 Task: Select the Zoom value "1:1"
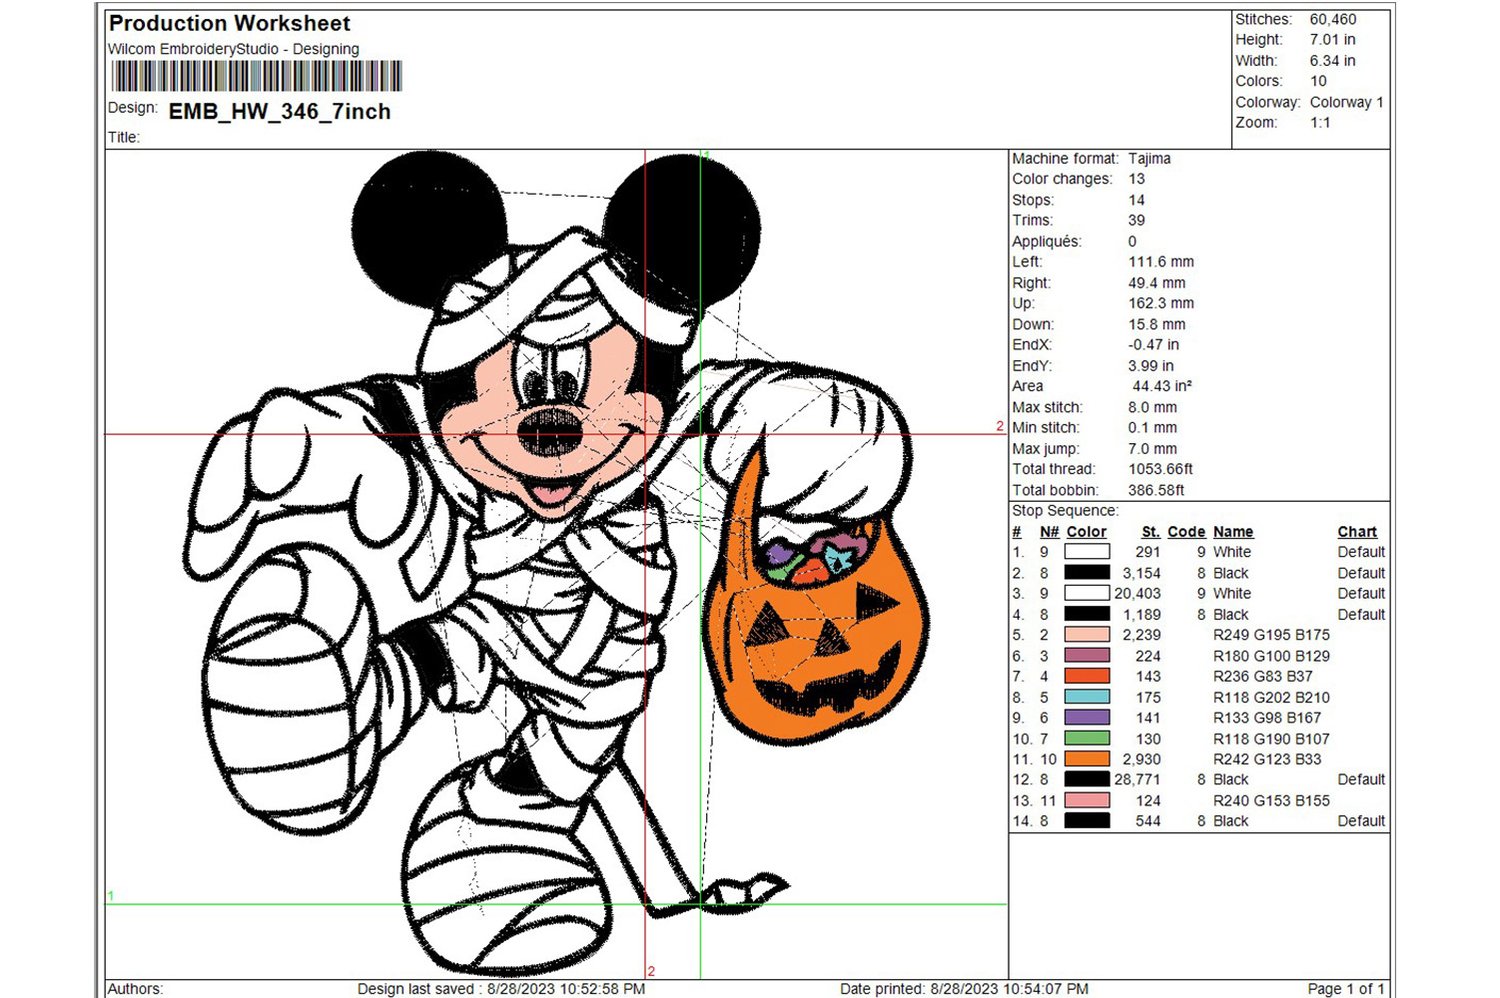point(1320,122)
